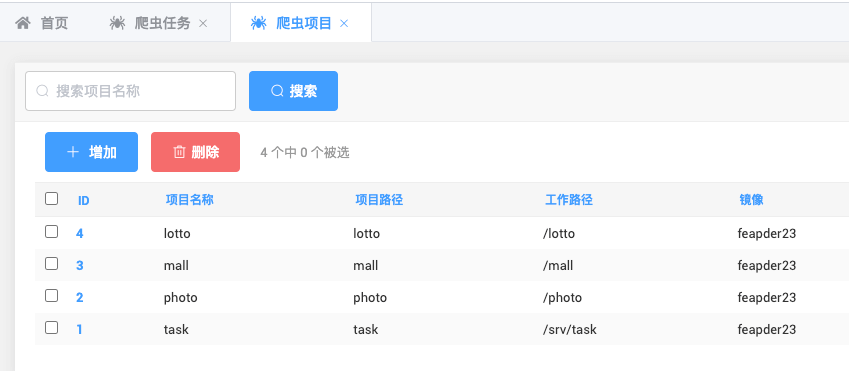The width and height of the screenshot is (849, 371).
Task: Click the magnifier icon on the 搜索 button
Action: (277, 91)
